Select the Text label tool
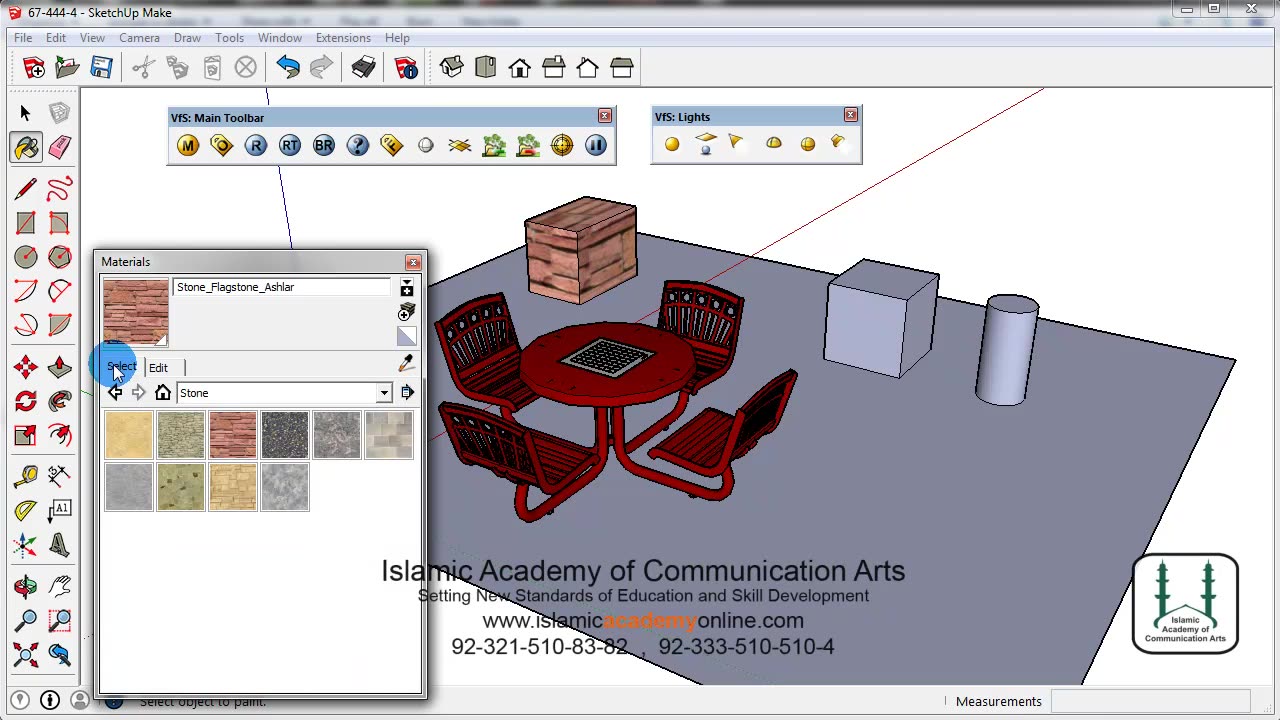 [x=59, y=510]
